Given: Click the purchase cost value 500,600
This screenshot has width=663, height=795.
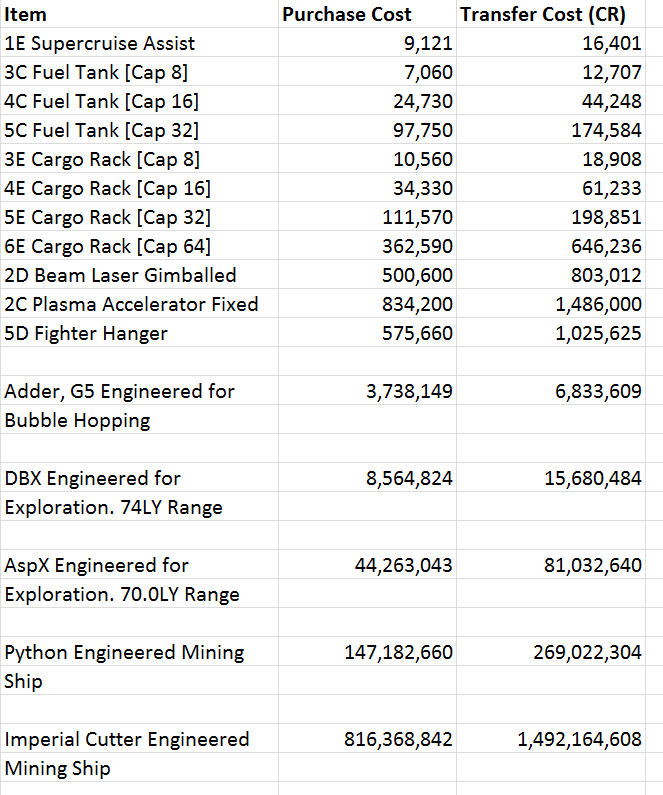Looking at the screenshot, I should [x=417, y=275].
